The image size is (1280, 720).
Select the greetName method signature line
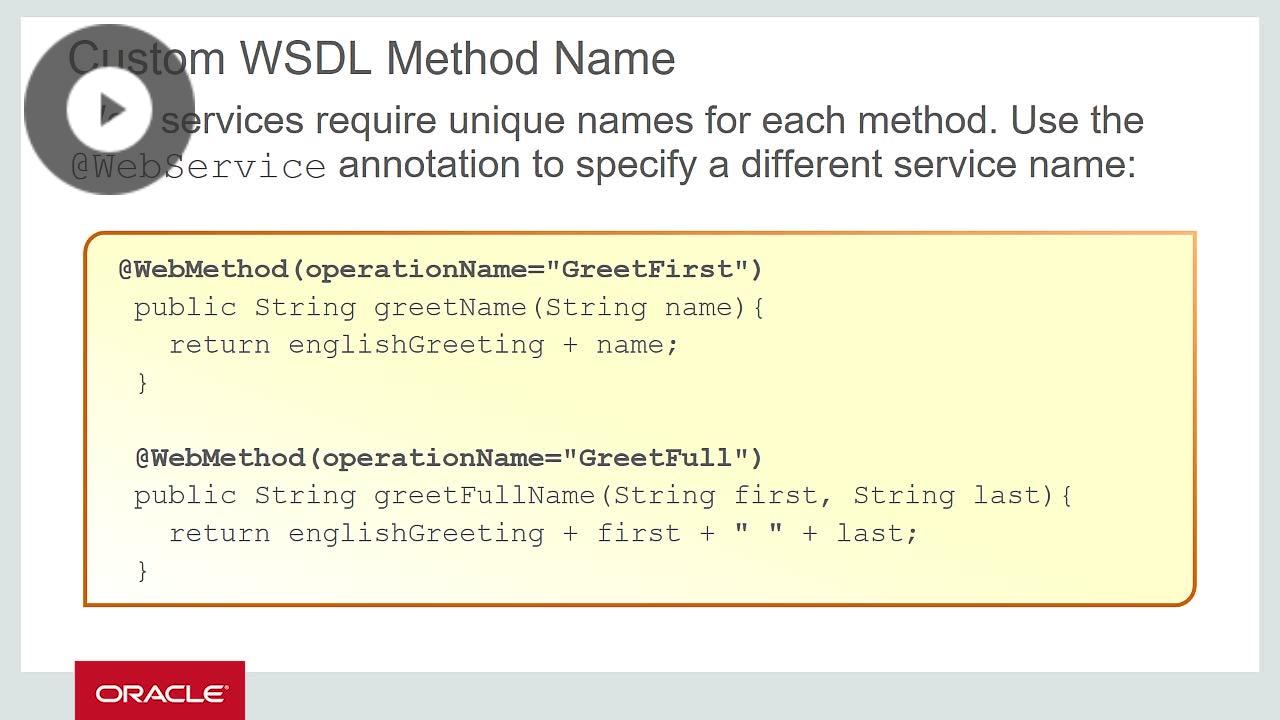pyautogui.click(x=450, y=307)
